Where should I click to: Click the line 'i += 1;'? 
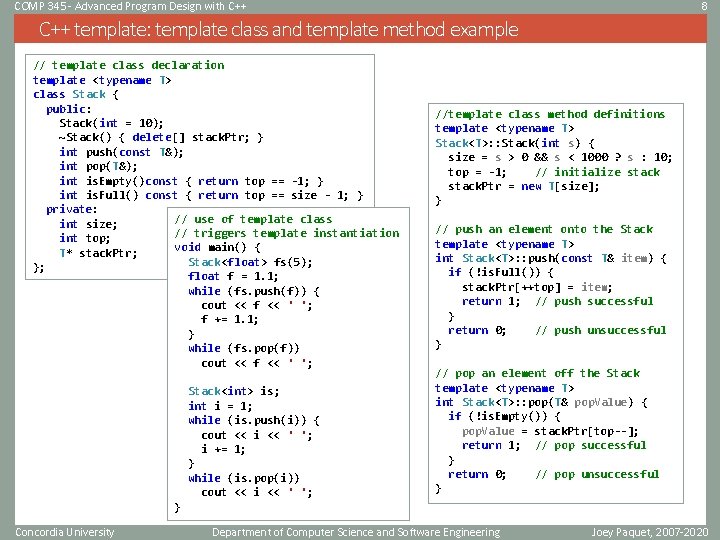(223, 449)
